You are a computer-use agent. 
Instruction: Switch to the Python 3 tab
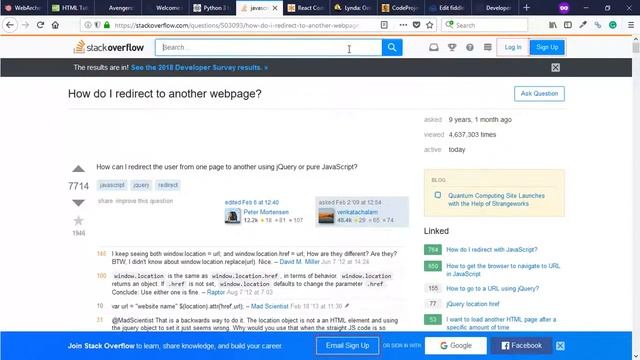click(213, 8)
